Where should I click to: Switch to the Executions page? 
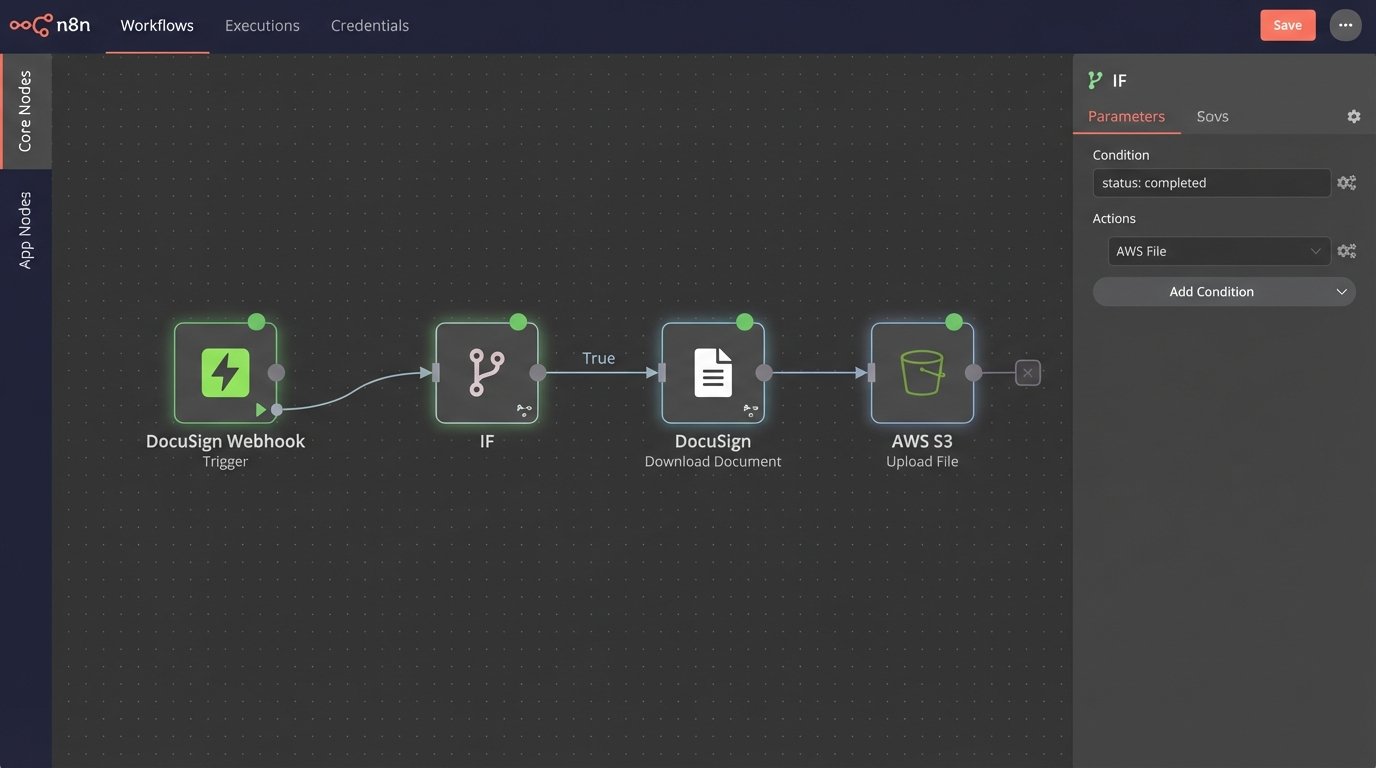tap(261, 24)
